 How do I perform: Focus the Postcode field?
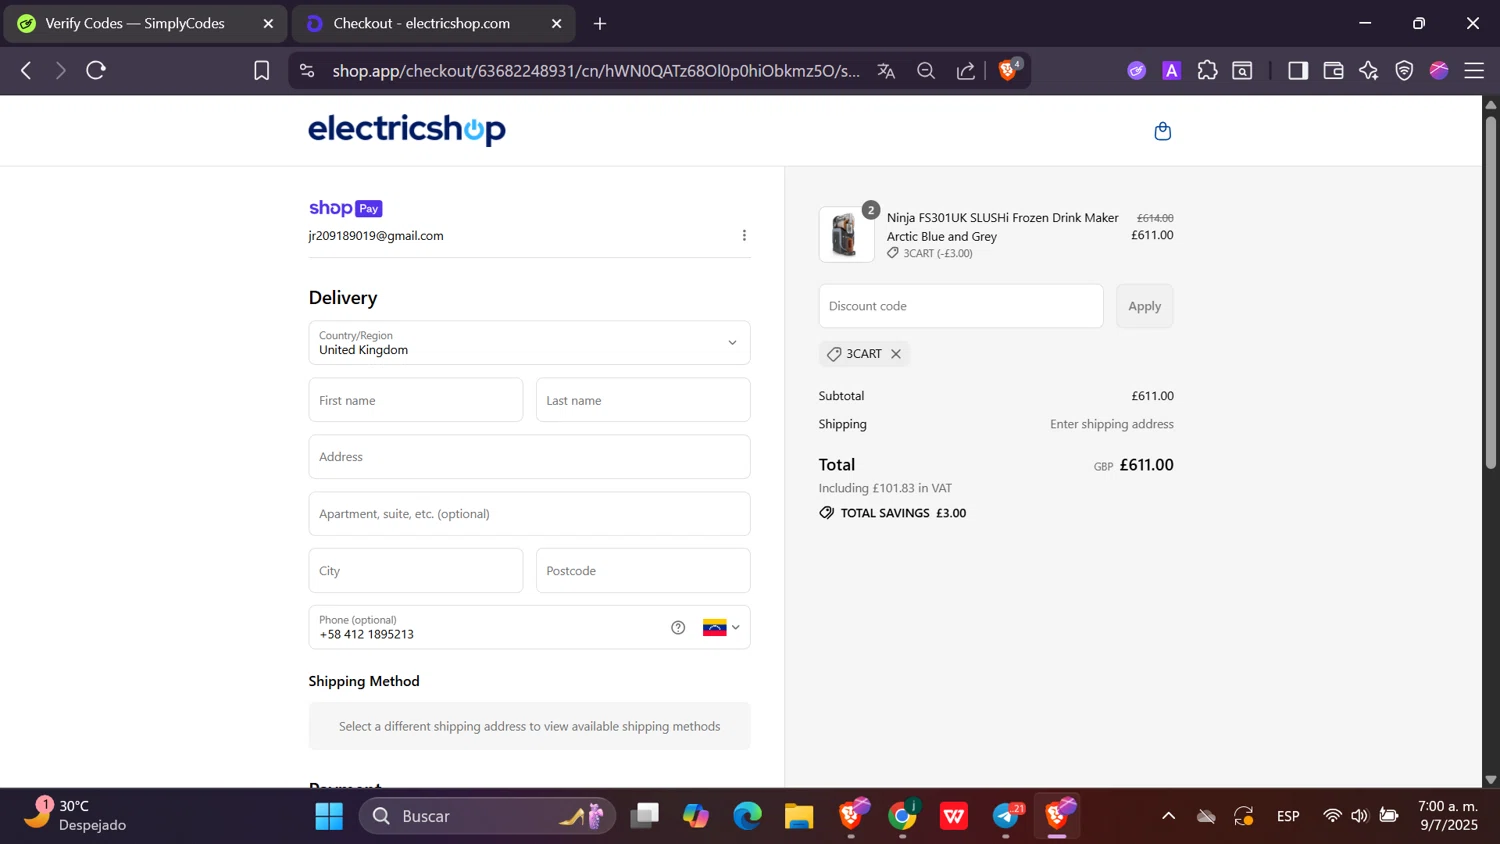click(643, 571)
